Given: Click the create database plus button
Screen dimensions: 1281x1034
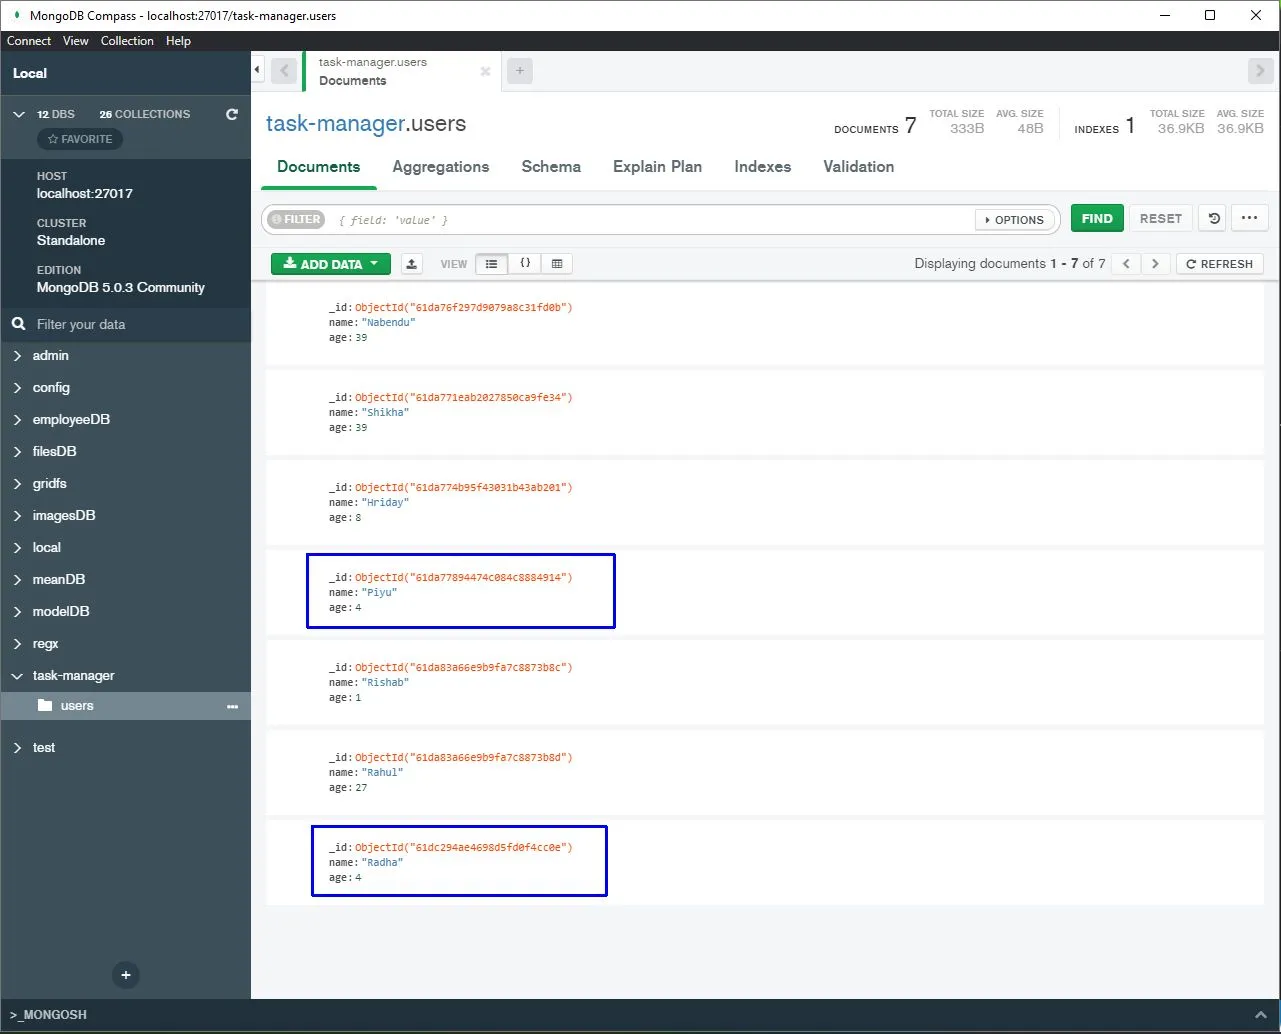Looking at the screenshot, I should 126,975.
